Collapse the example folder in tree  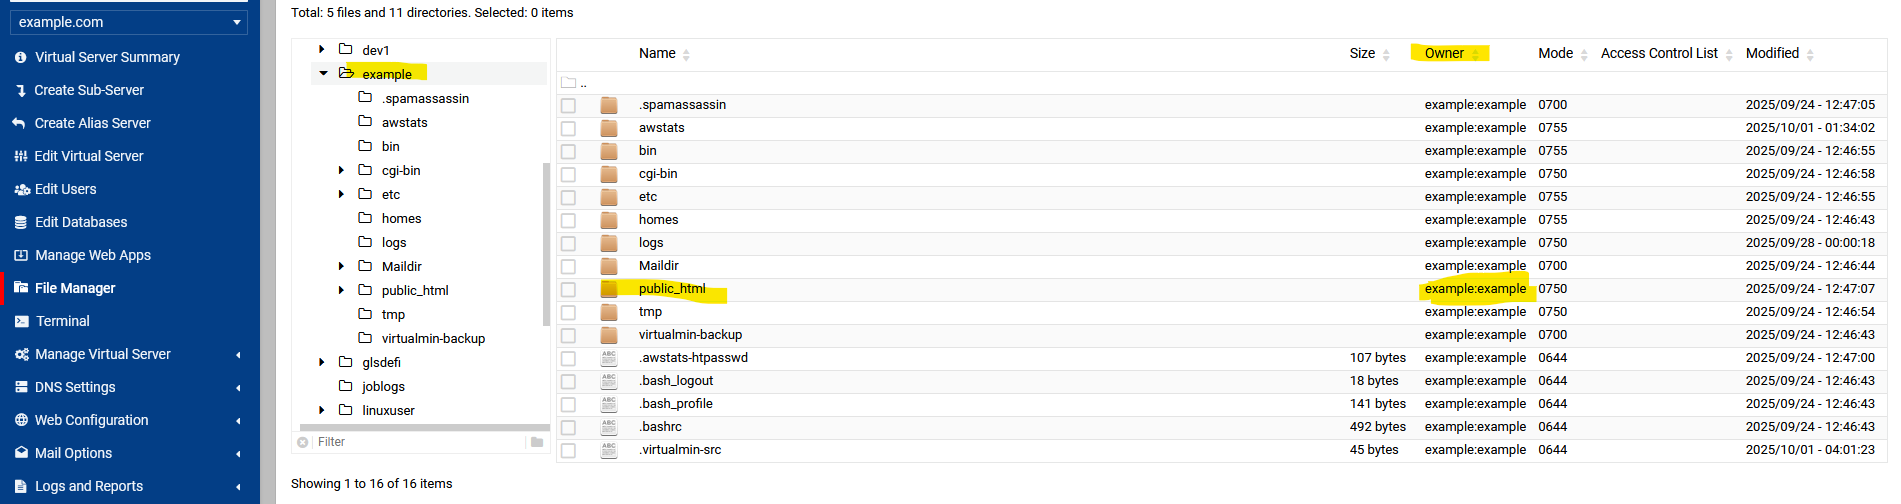click(323, 73)
